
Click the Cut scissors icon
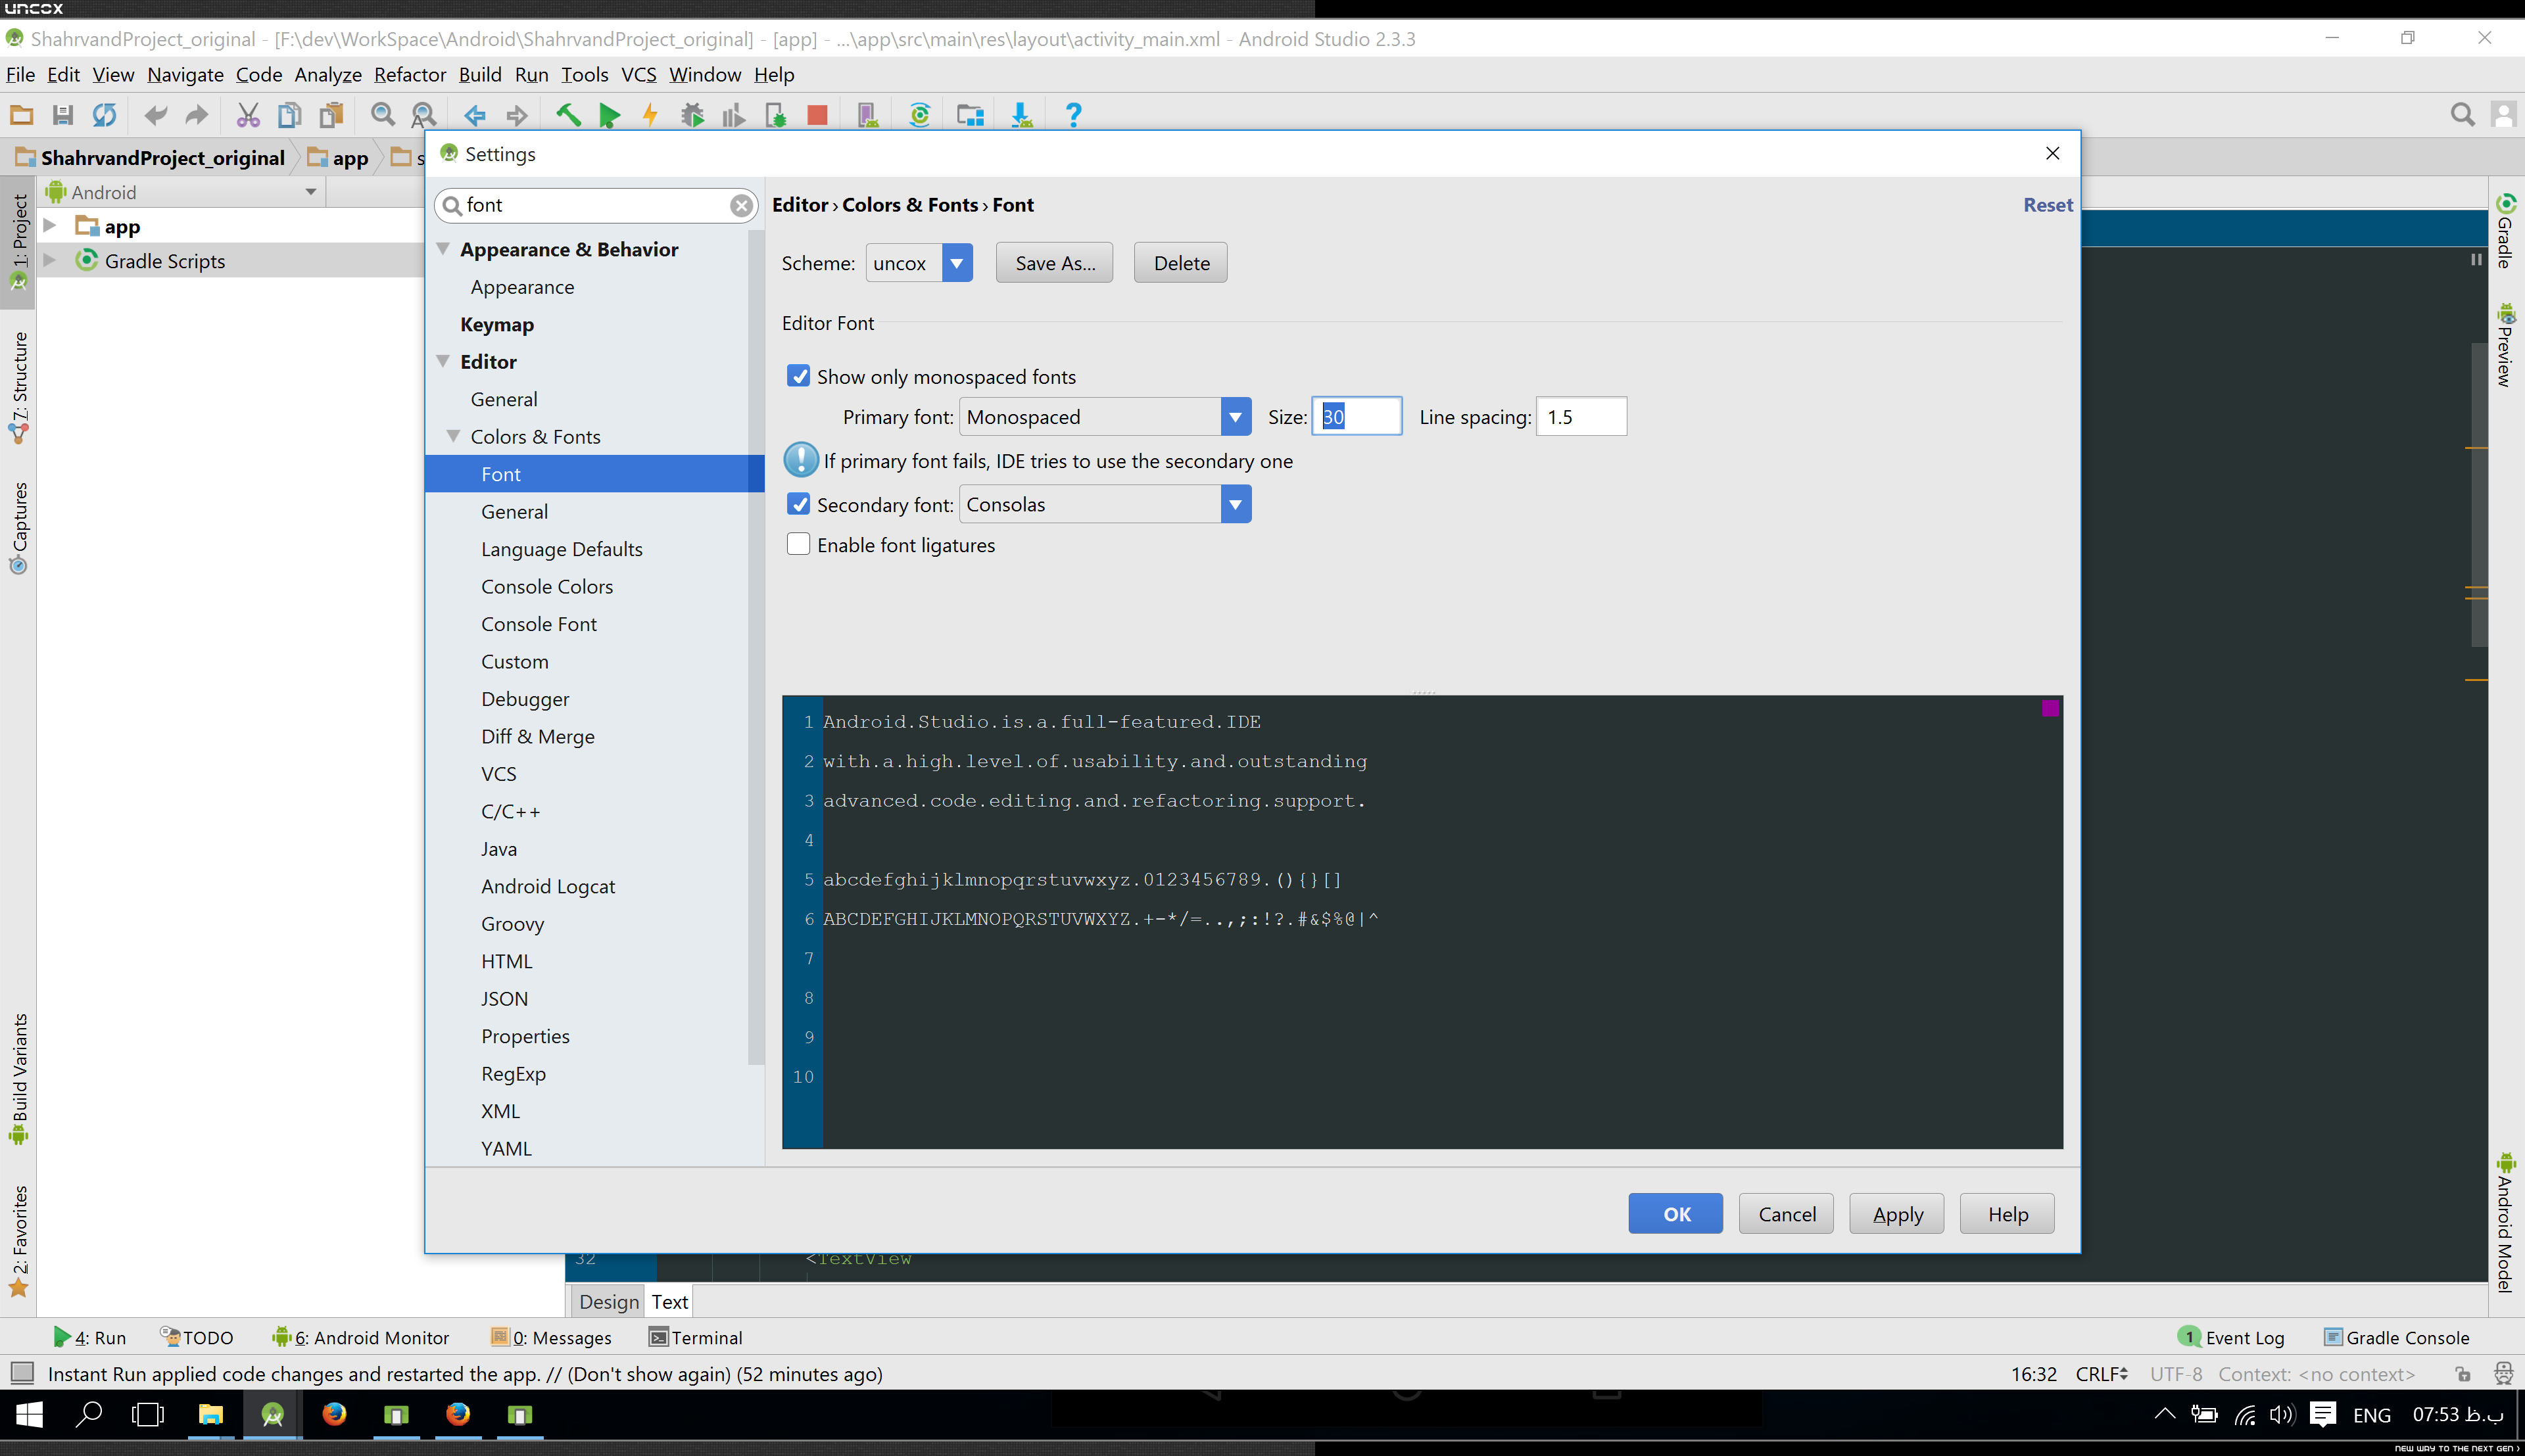[248, 115]
